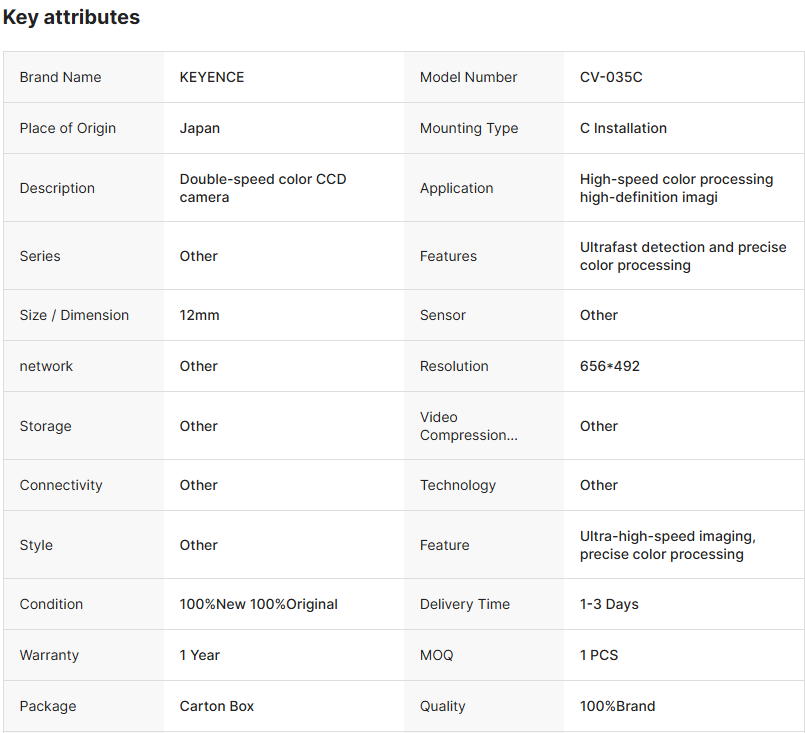Click the 656*492 resolution value
The image size is (805, 733).
[x=610, y=366]
